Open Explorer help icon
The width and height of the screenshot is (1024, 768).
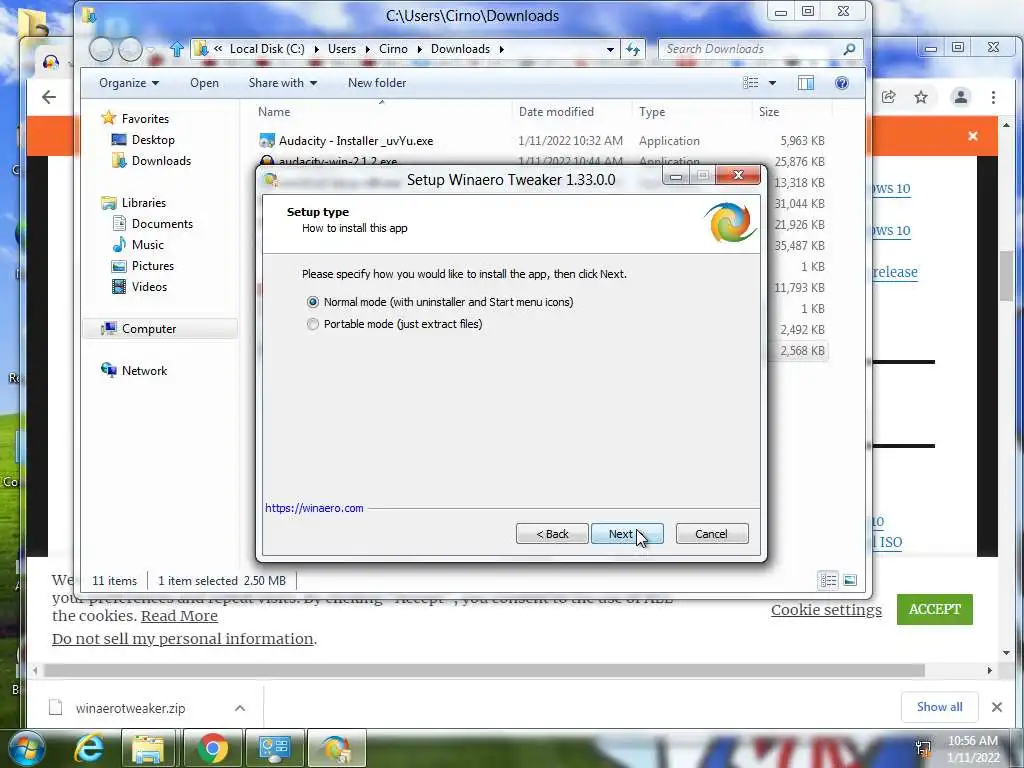click(842, 83)
